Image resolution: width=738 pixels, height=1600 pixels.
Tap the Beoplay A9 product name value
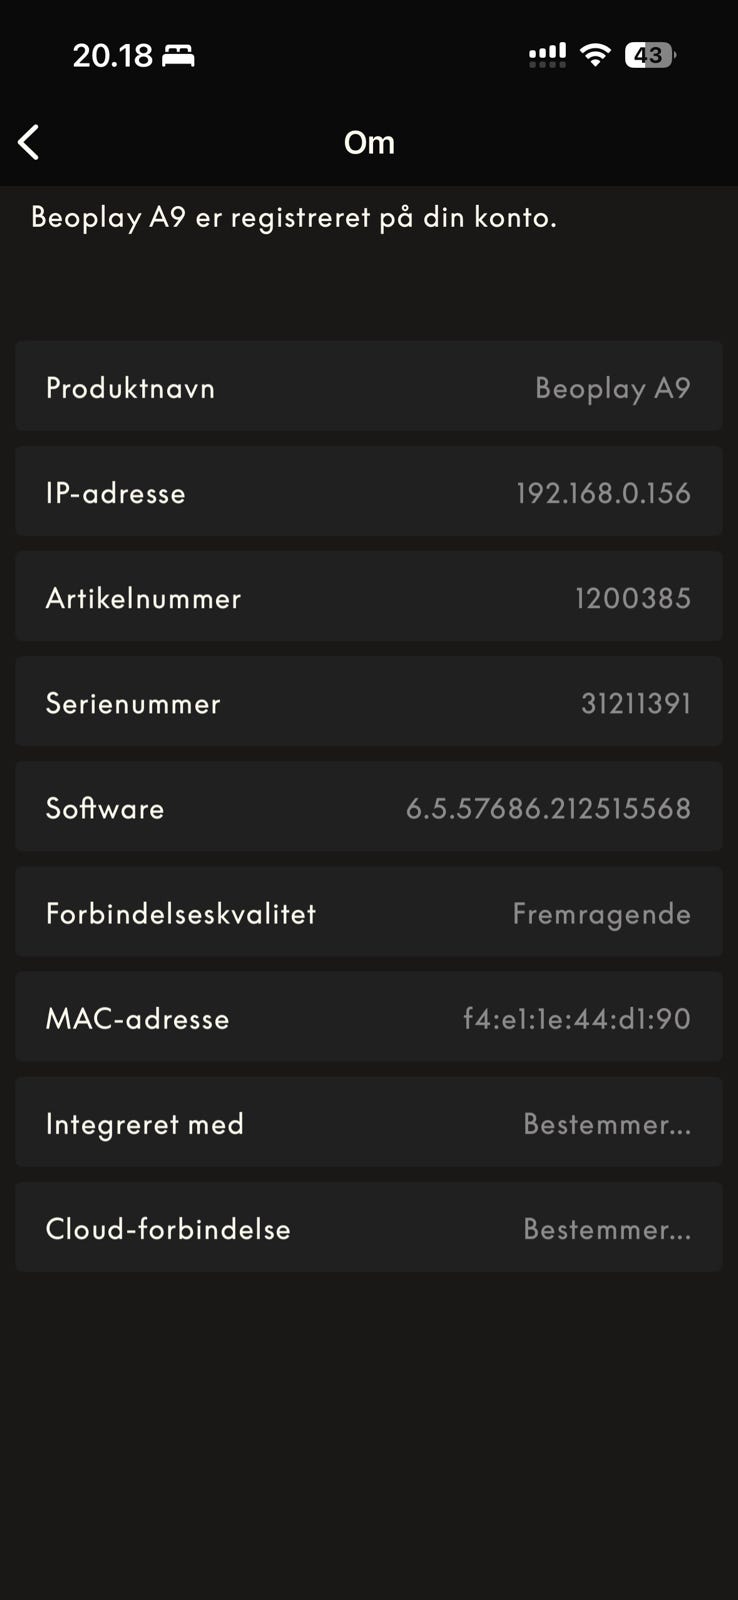pos(612,388)
